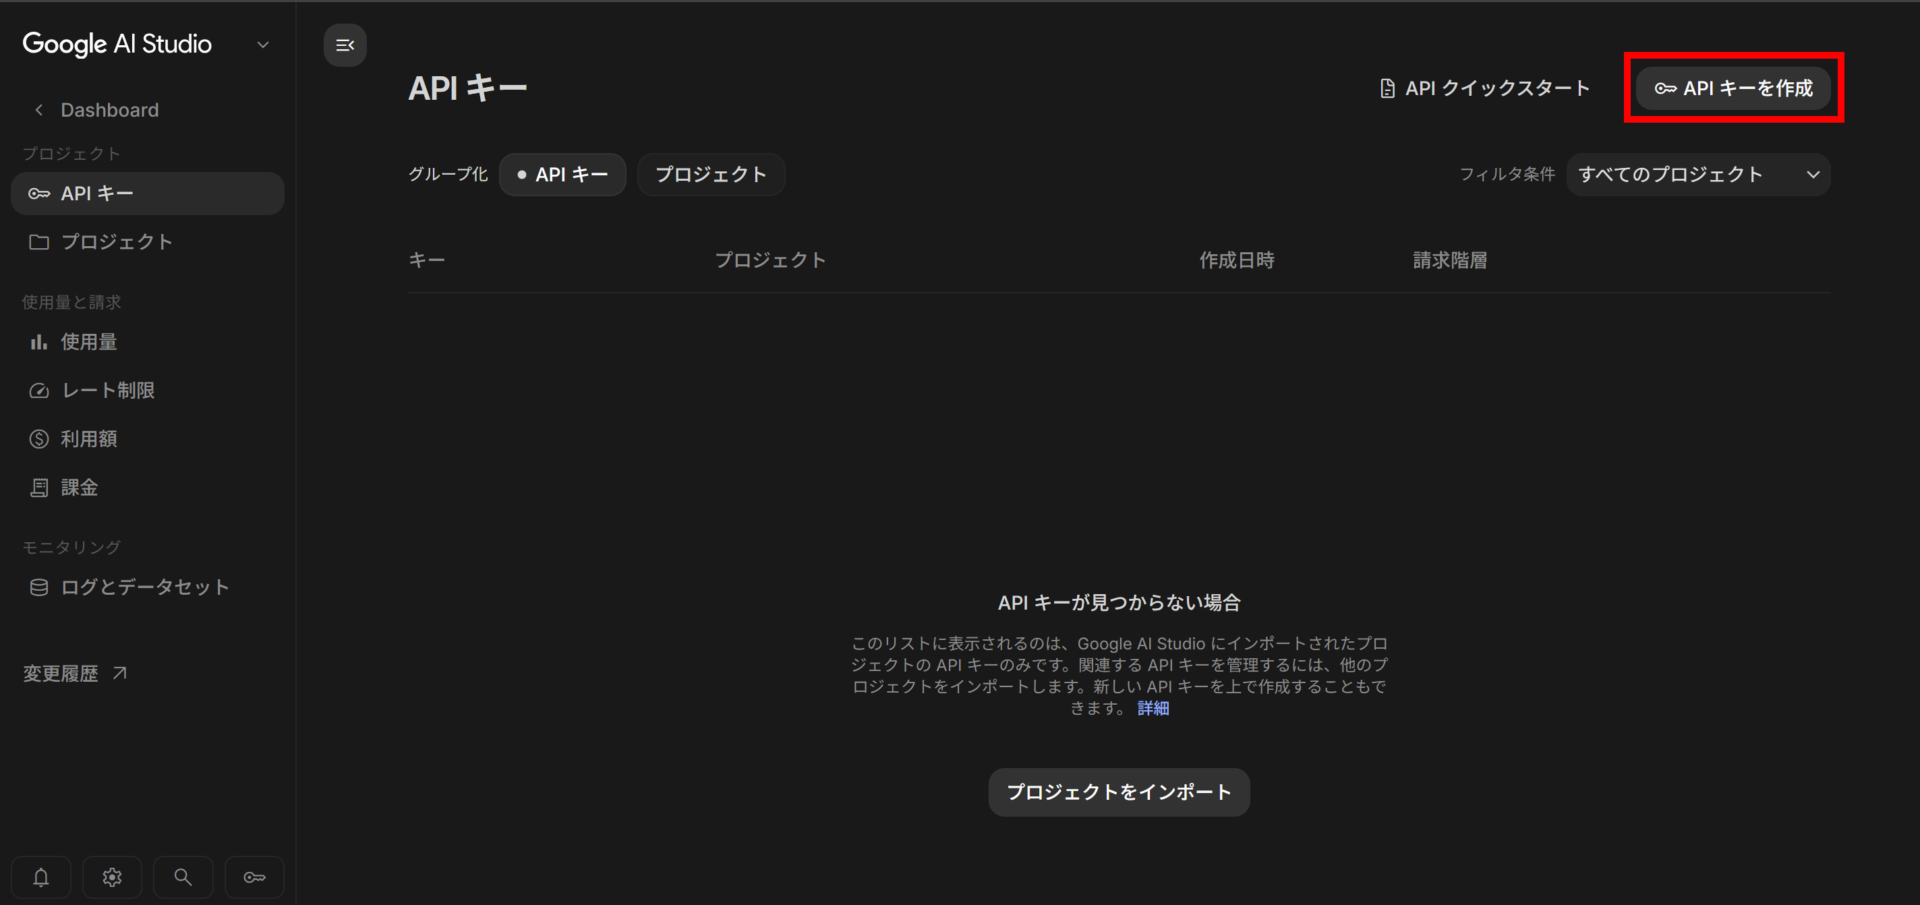The image size is (1920, 905).
Task: Expand the Google AI Studio chevron dropdown
Action: (x=263, y=45)
